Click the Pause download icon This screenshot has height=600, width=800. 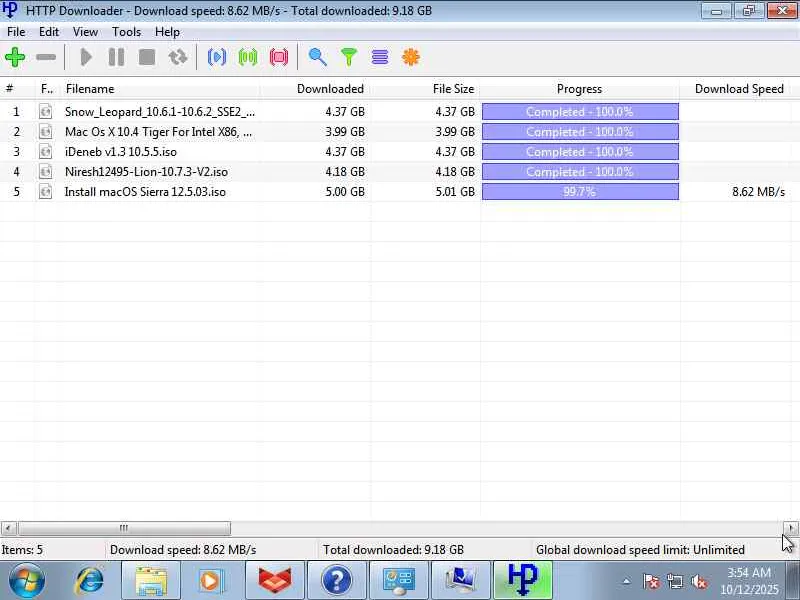116,57
